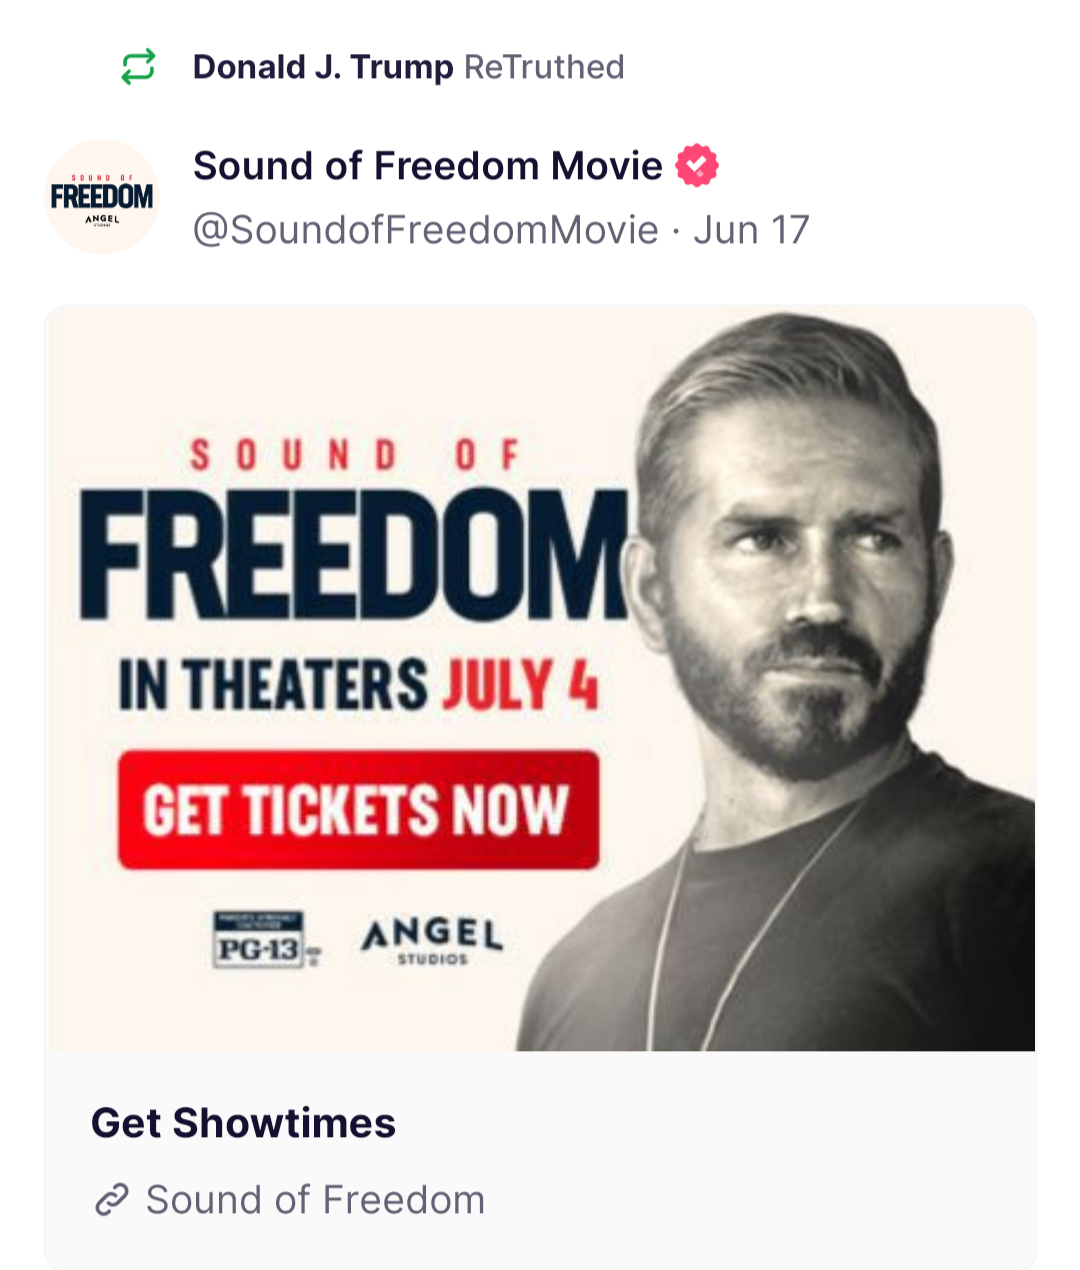This screenshot has width=1080, height=1270.
Task: Click the bearded man's portrait in ad
Action: point(790,680)
